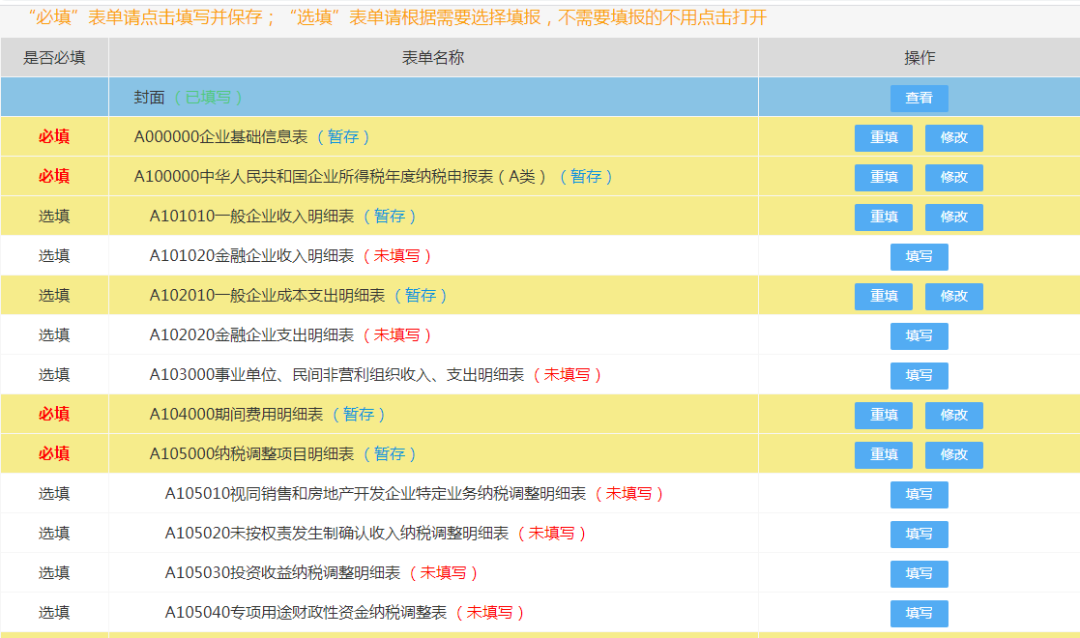The image size is (1080, 638).
Task: Click 必填 label of A000000 row
Action: (54, 136)
